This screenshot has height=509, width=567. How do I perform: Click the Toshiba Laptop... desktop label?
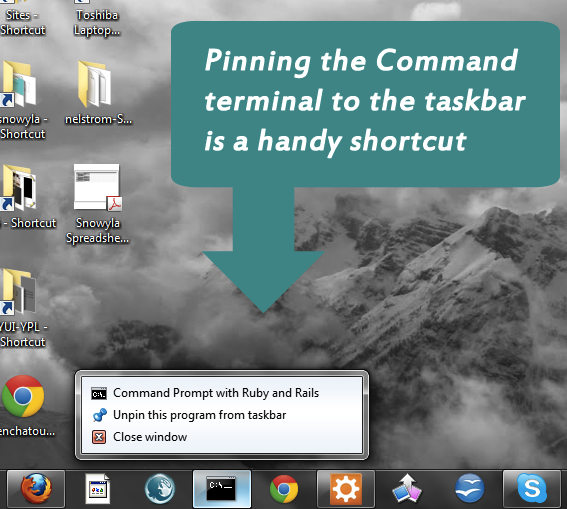tap(97, 22)
